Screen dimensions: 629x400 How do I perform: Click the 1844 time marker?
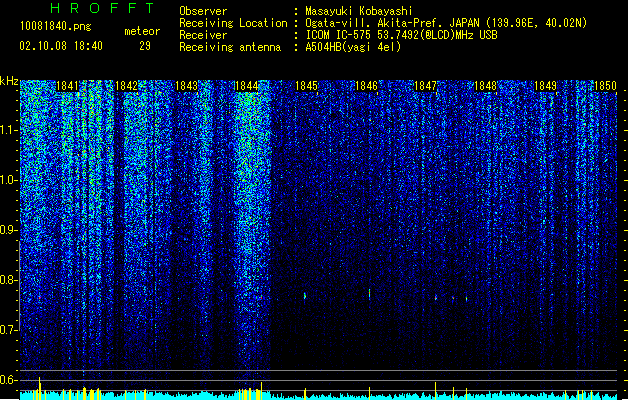(246, 86)
